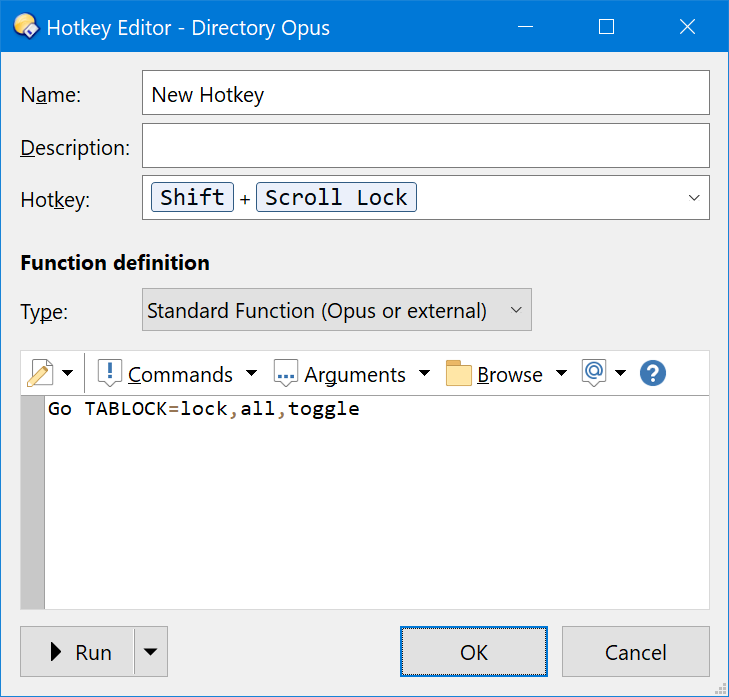The width and height of the screenshot is (729, 697).
Task: Open the dropdown arrow beside Commands
Action: [251, 374]
